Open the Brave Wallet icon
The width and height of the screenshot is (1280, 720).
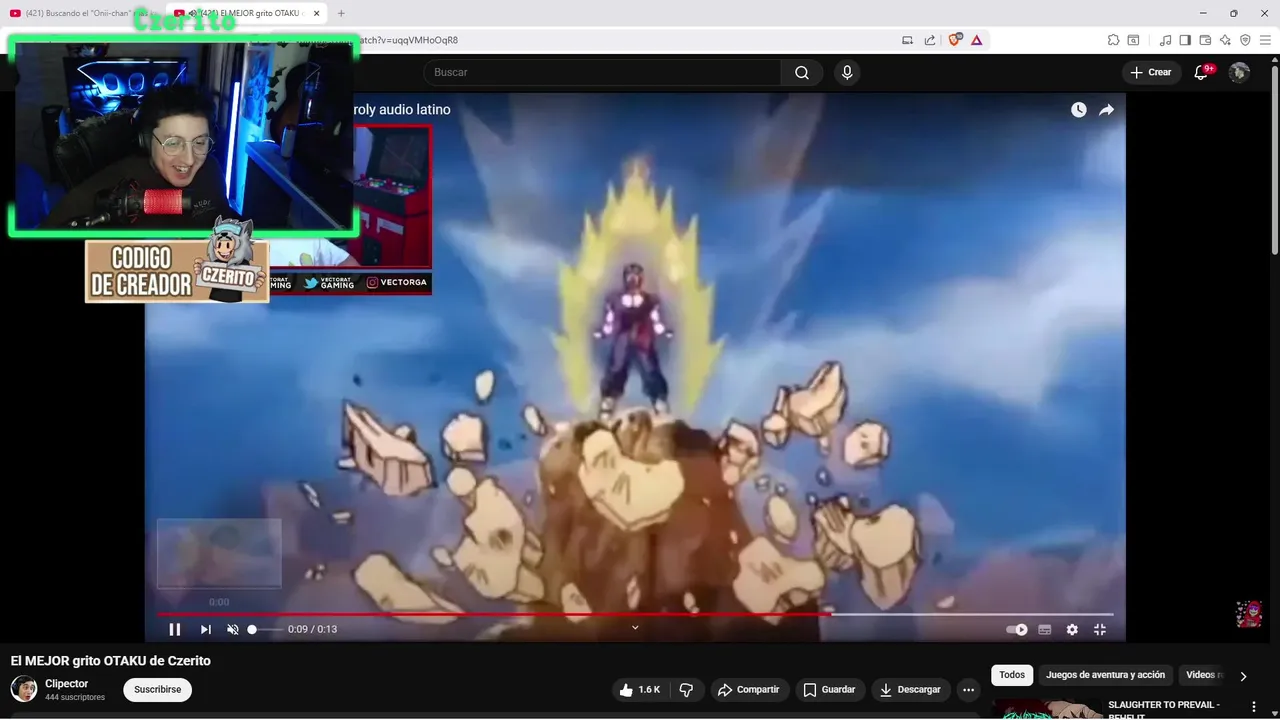(1205, 40)
